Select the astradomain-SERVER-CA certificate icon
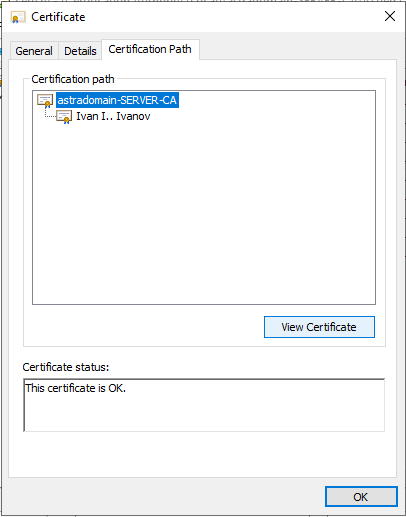Image resolution: width=406 pixels, height=517 pixels. tap(45, 101)
